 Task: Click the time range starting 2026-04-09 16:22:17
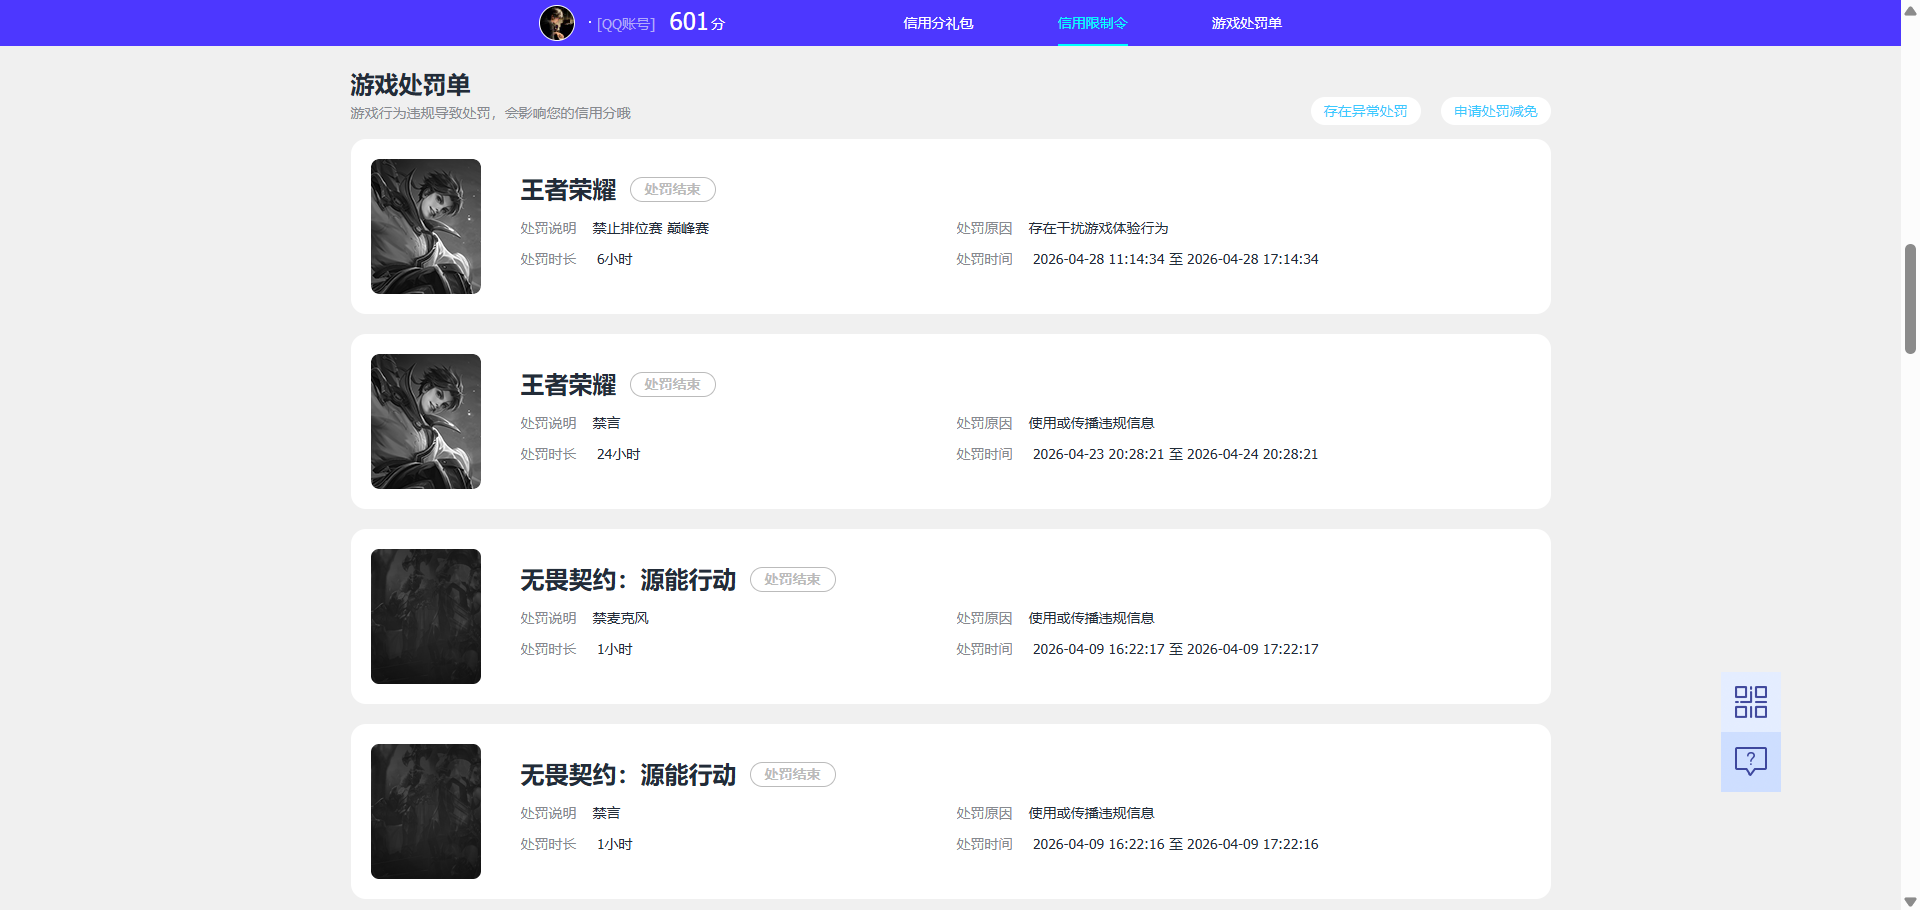coord(1175,649)
